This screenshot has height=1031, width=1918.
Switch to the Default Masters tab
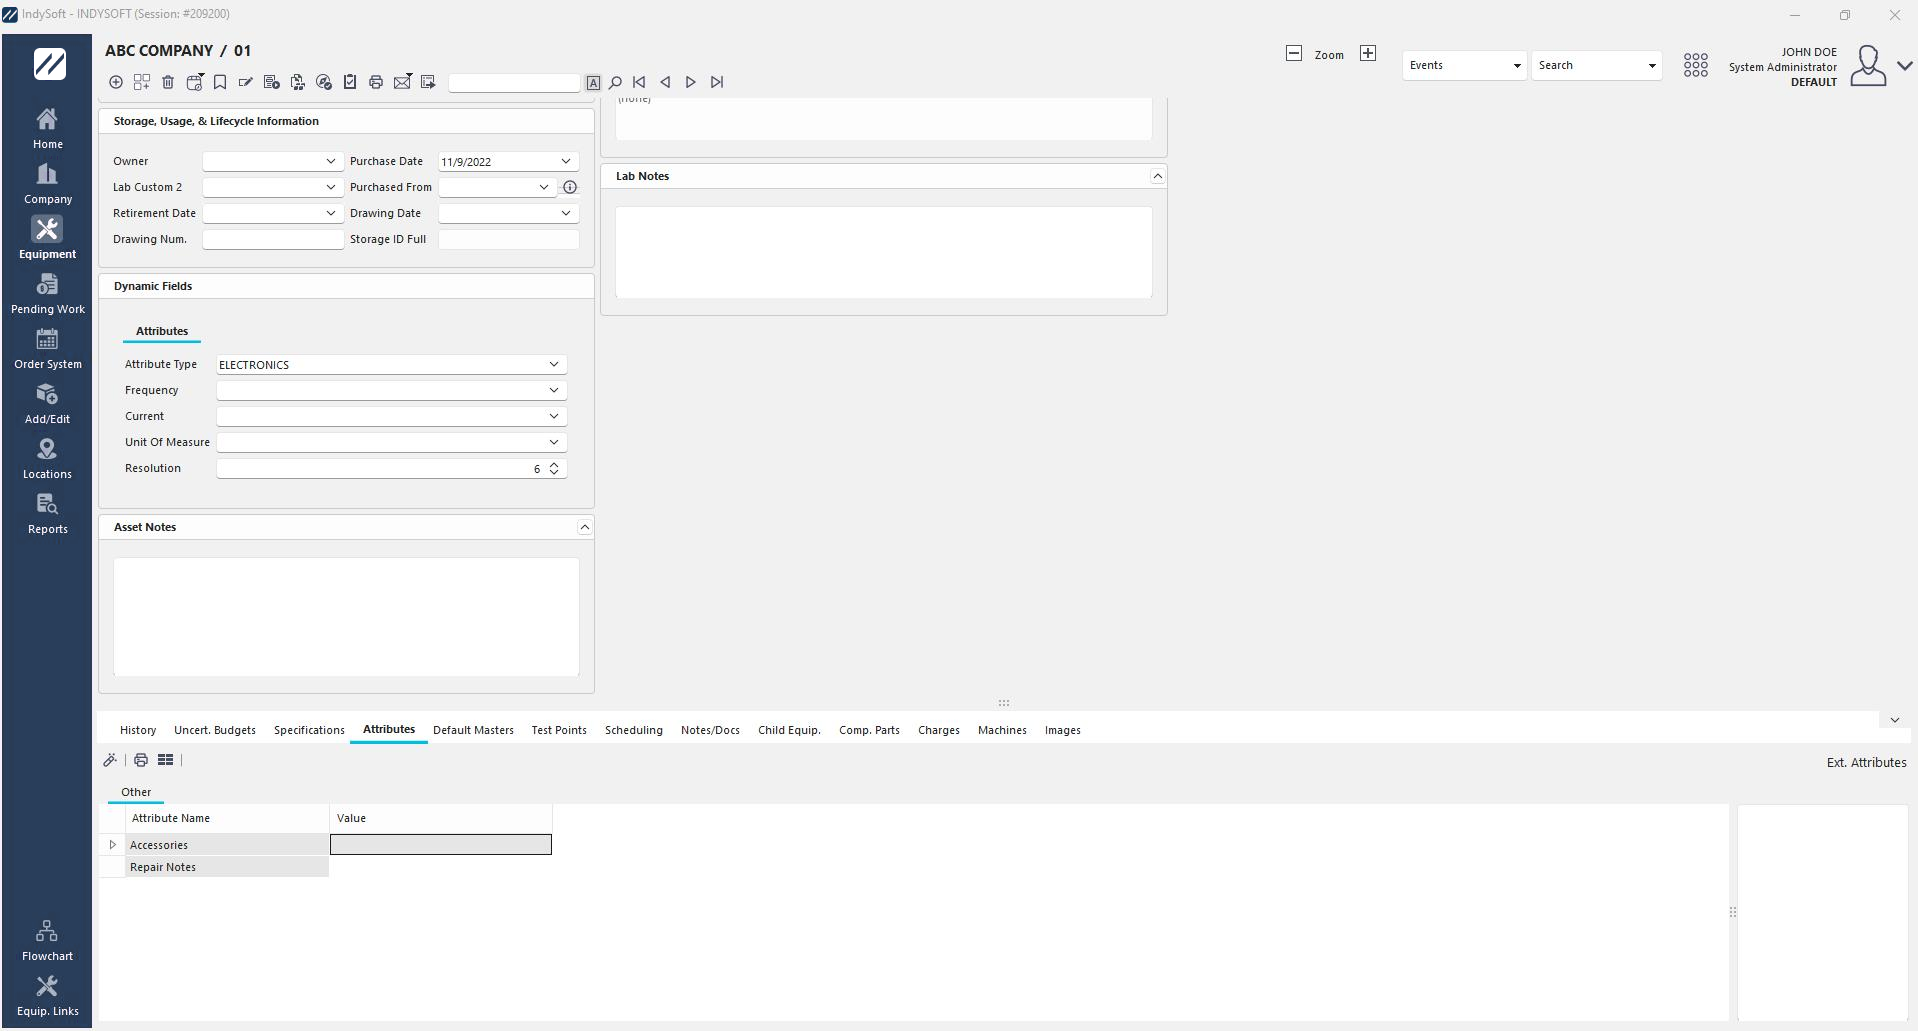click(473, 730)
